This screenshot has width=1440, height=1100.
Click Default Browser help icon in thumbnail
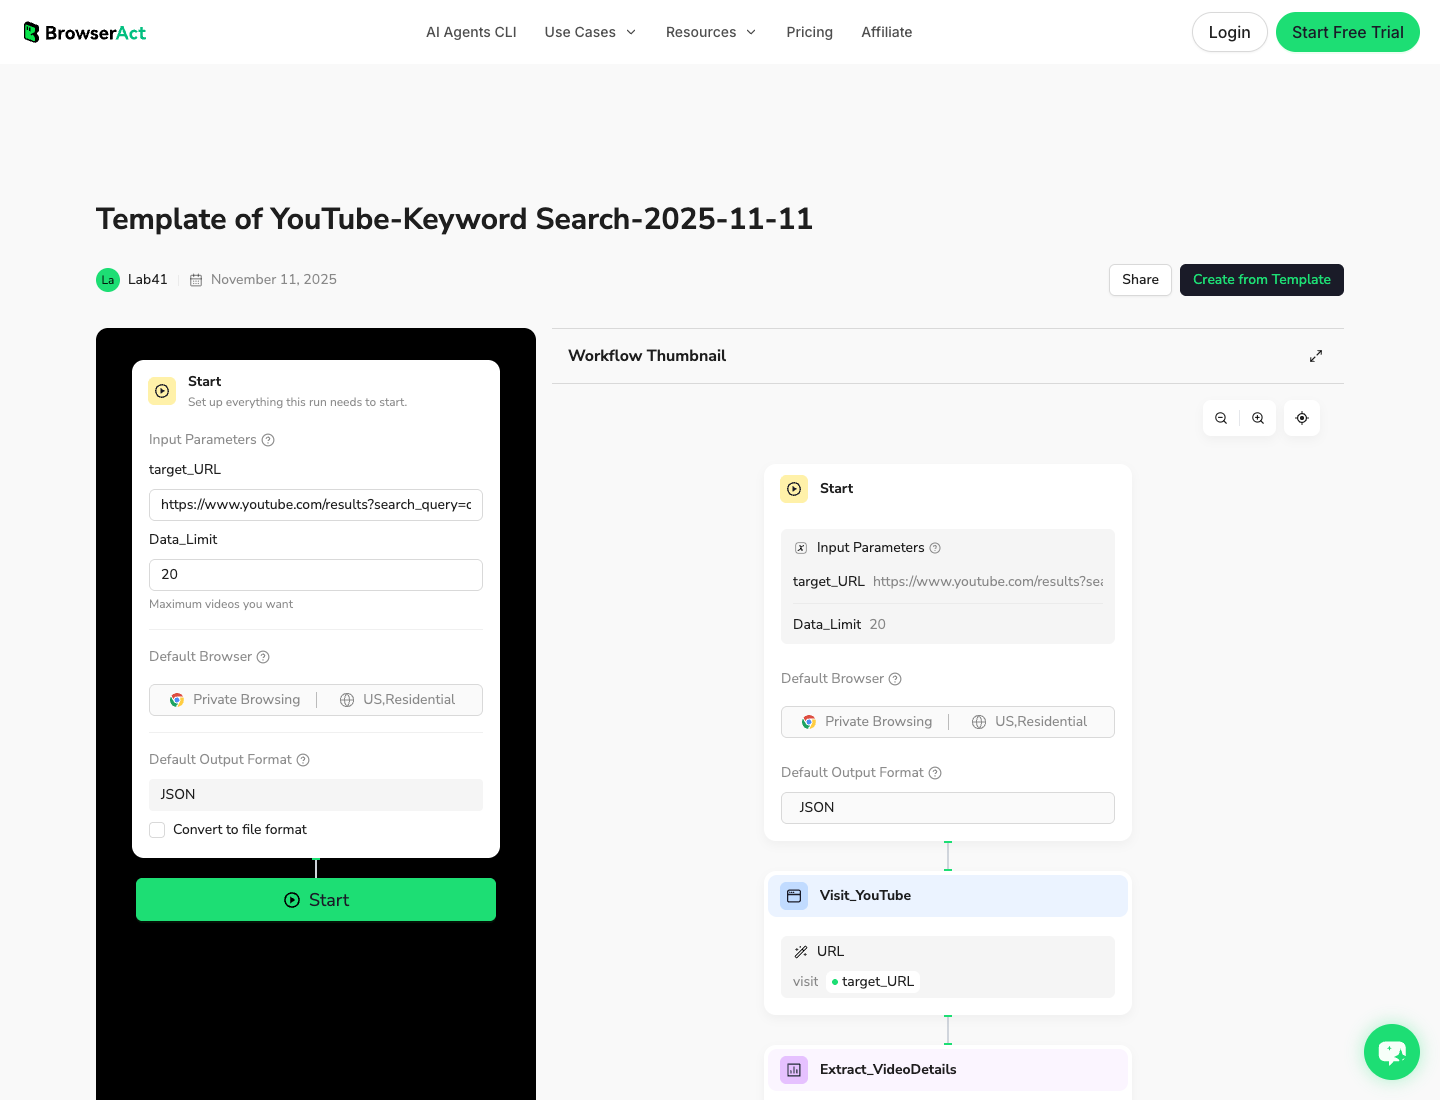(x=895, y=679)
